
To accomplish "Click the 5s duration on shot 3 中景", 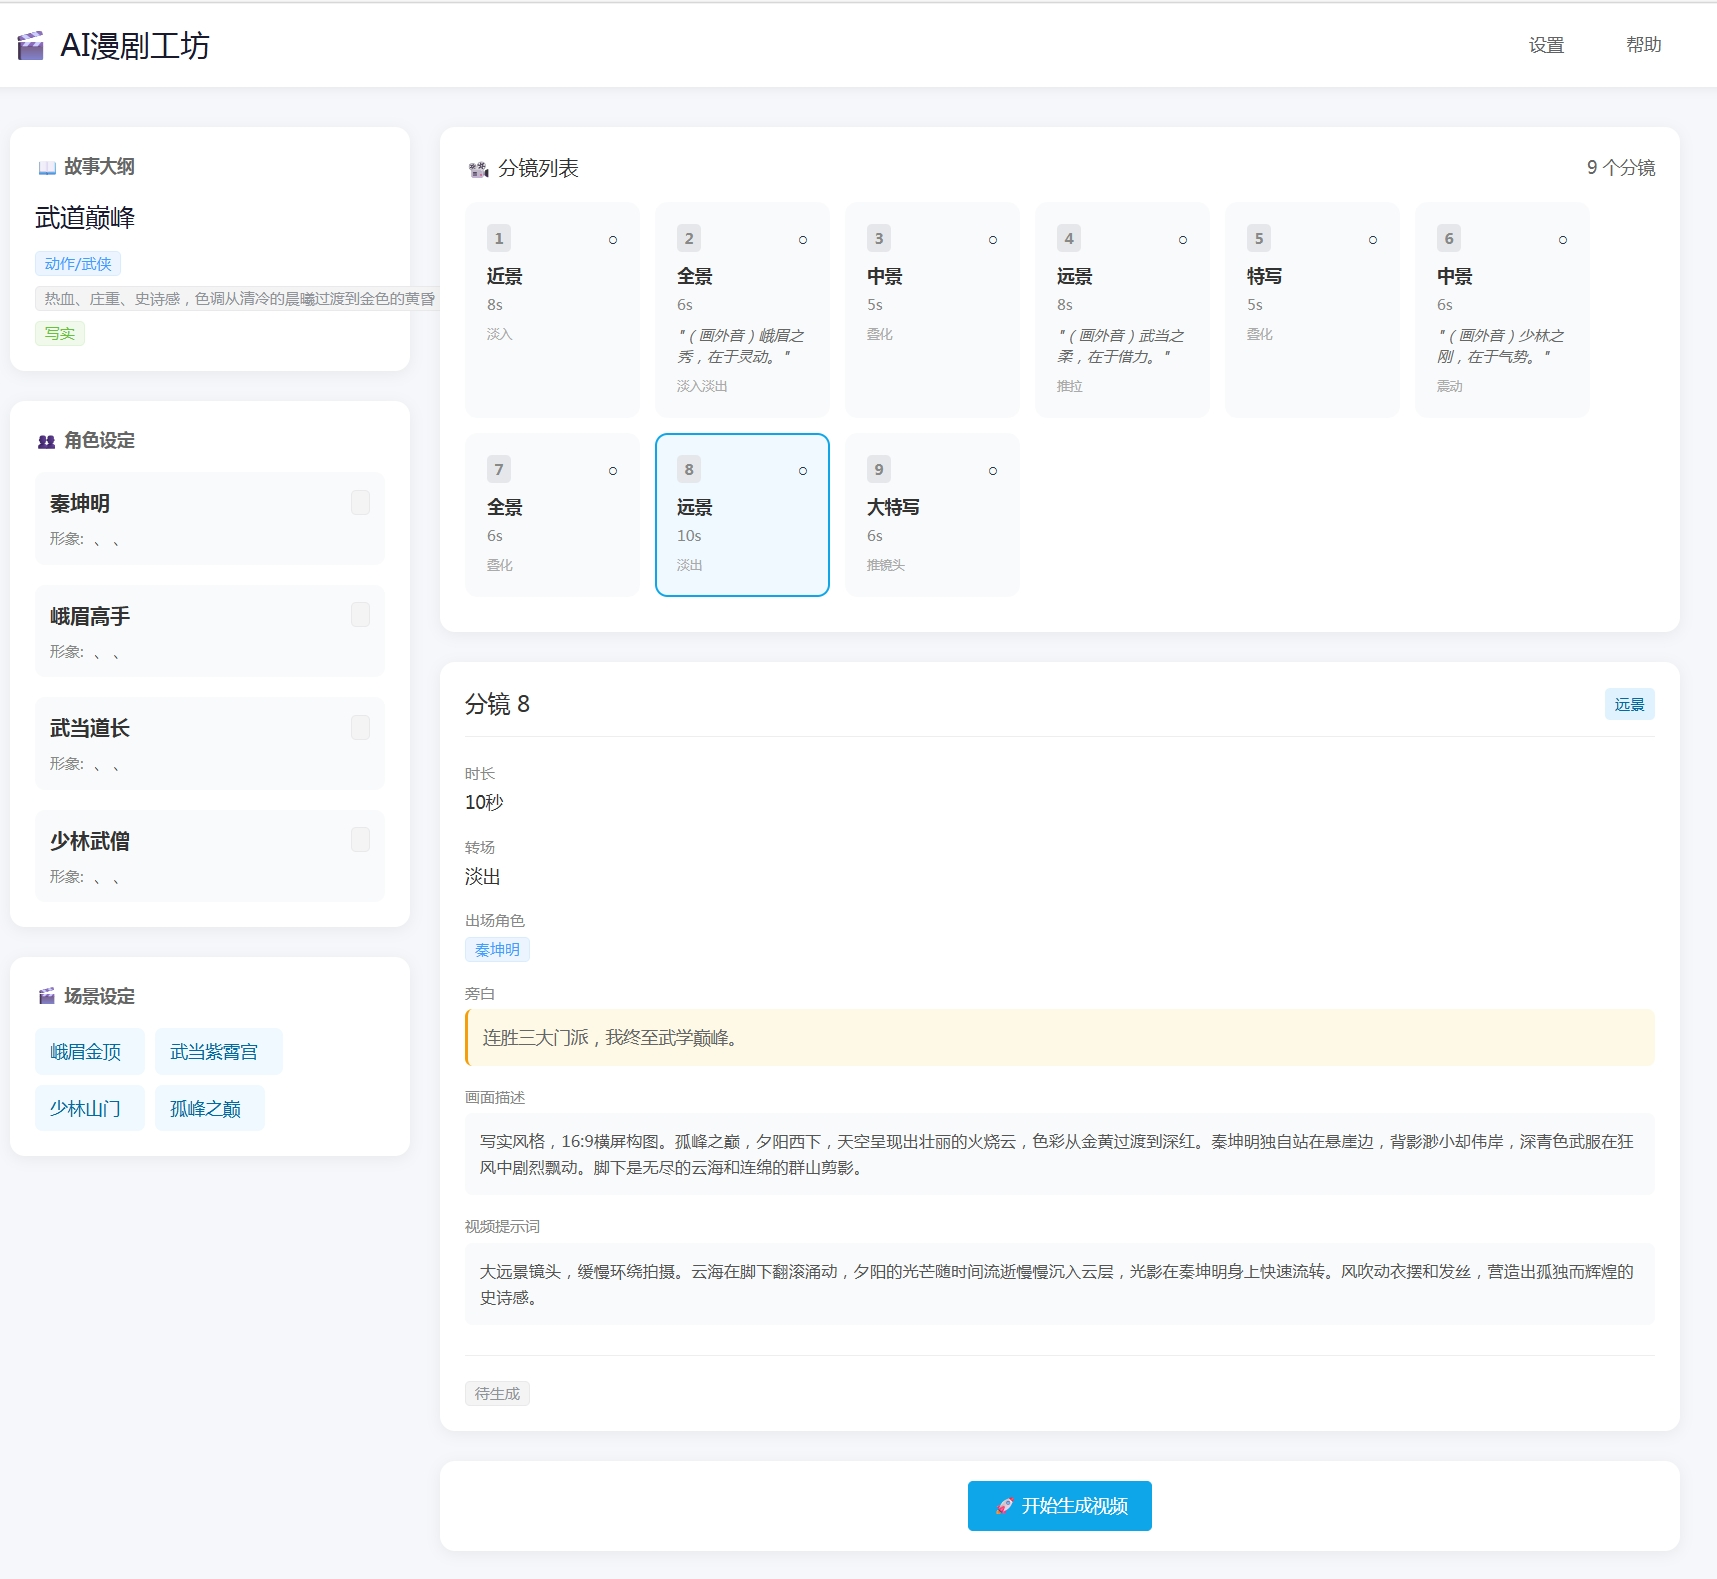I will pos(875,305).
